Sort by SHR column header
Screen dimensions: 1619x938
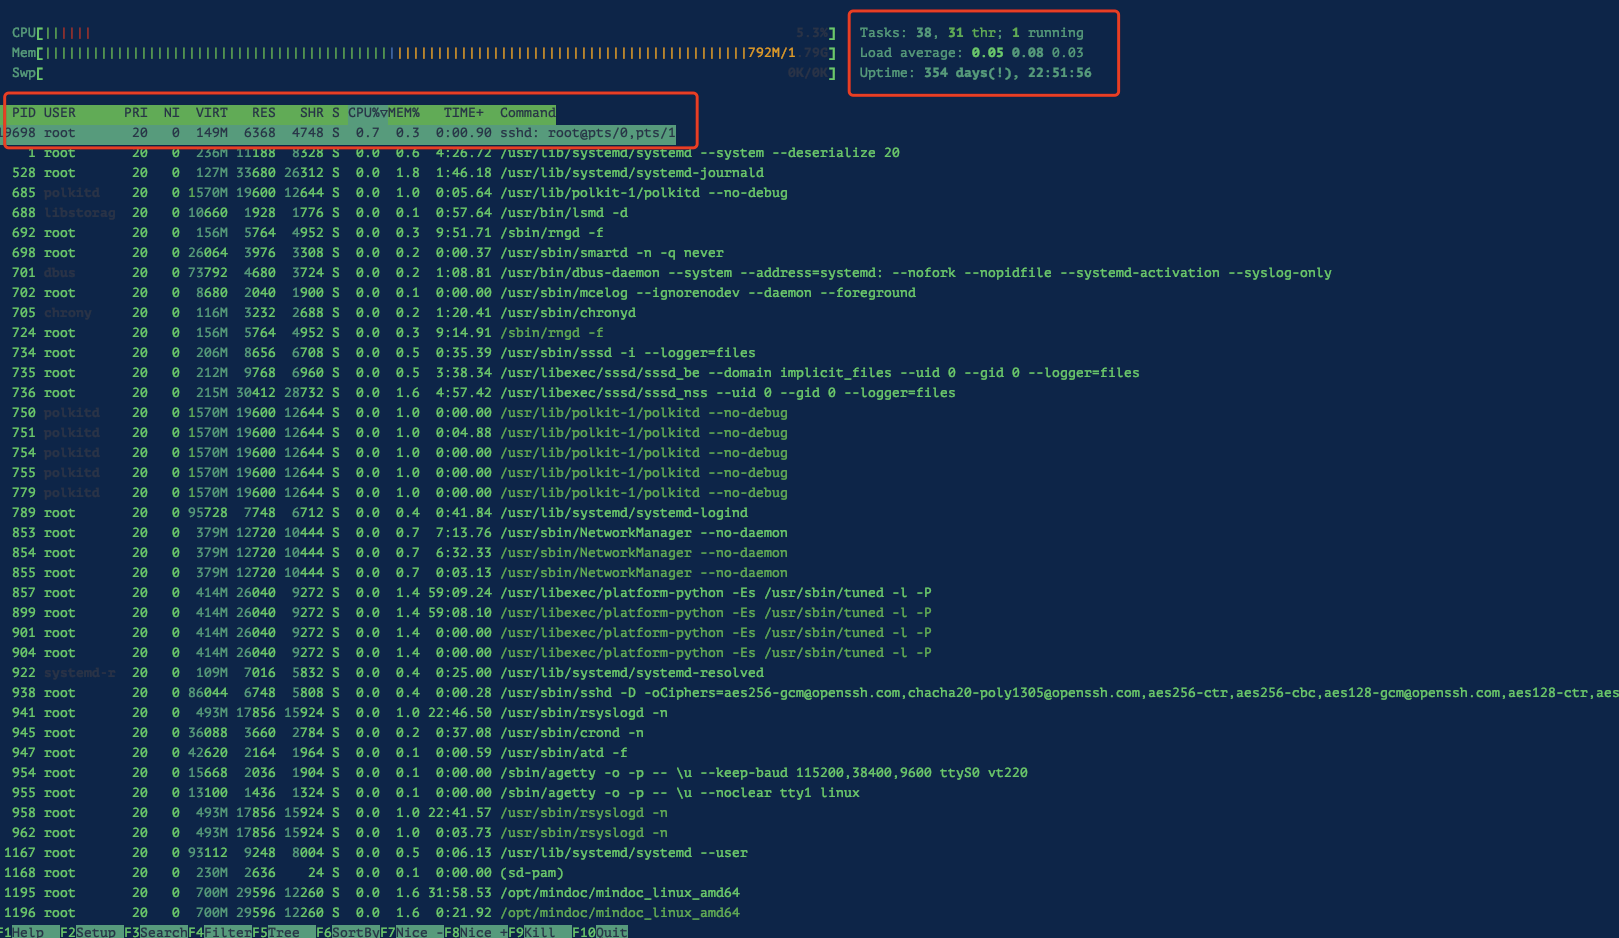[312, 113]
